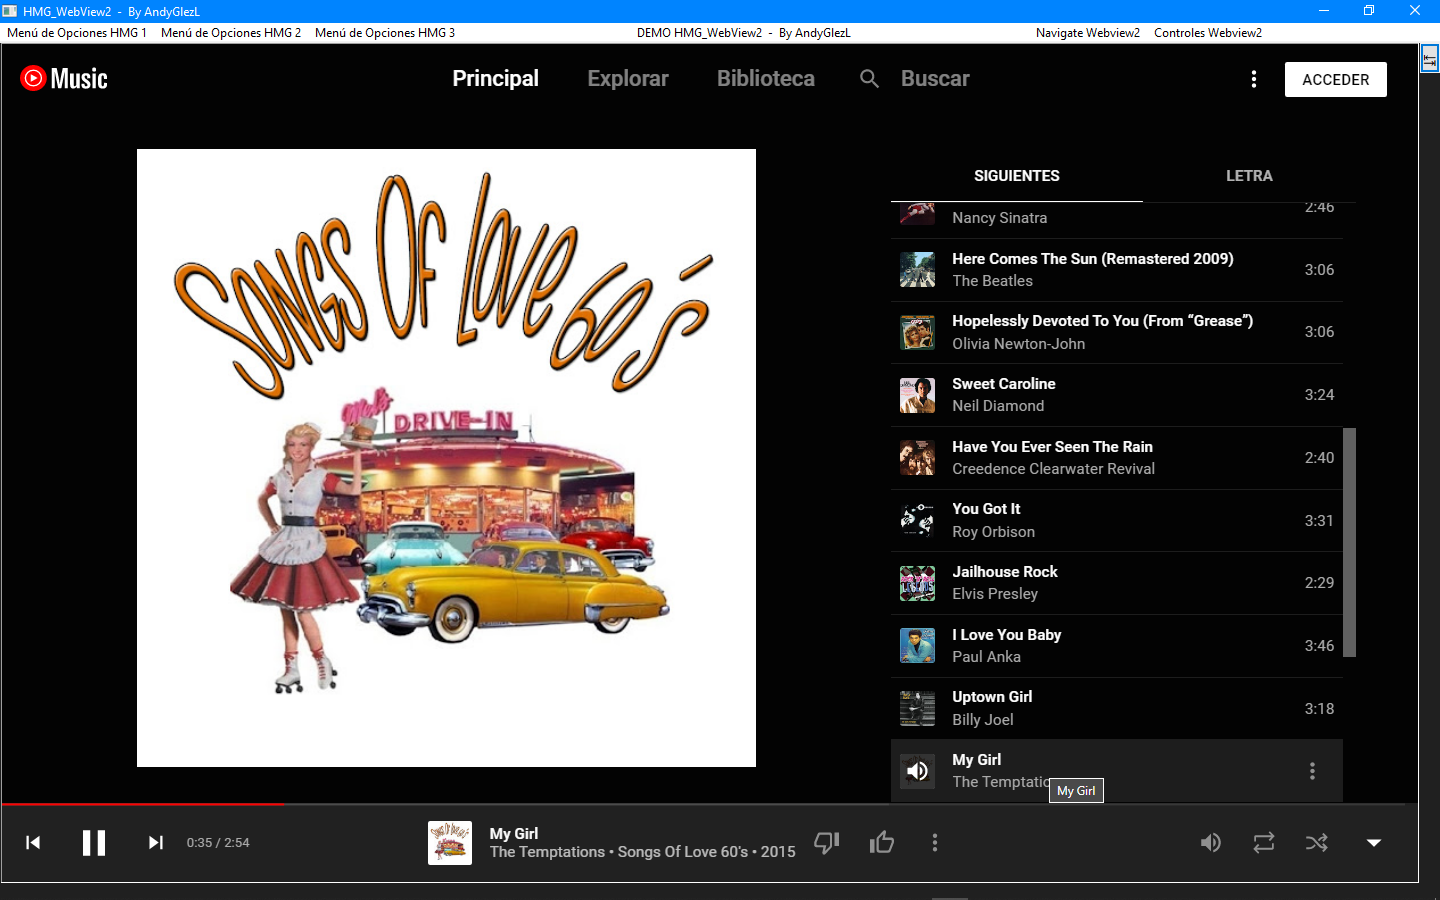Click the red song progress bar

(x=142, y=804)
